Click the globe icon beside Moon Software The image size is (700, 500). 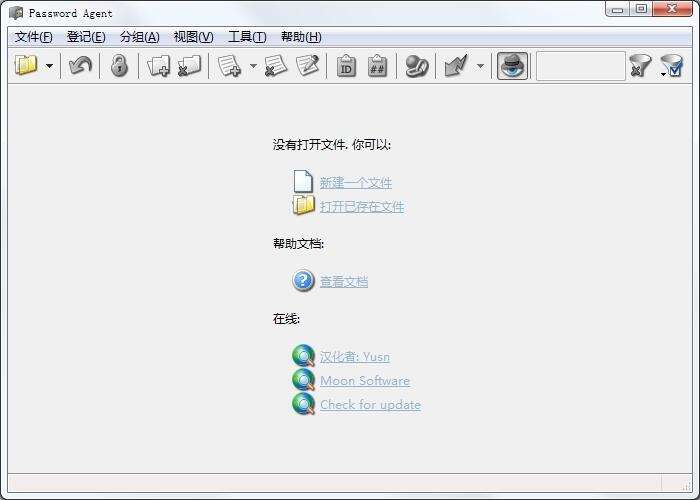pos(304,380)
